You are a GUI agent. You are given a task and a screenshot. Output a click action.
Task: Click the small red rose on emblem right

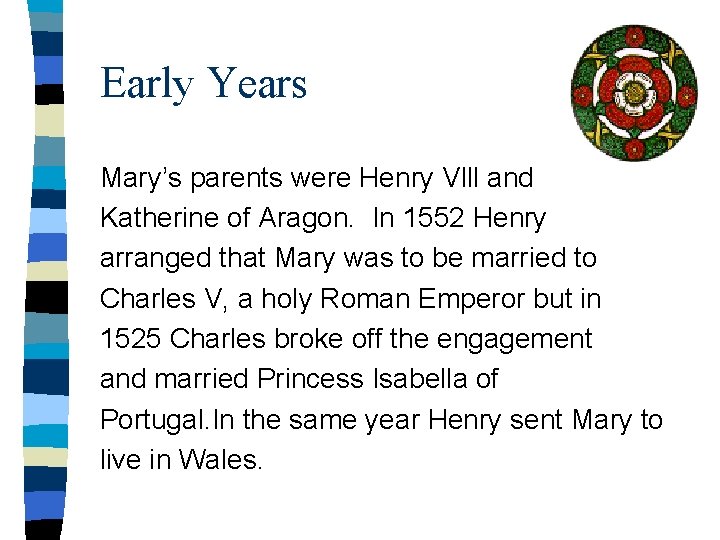coord(687,96)
